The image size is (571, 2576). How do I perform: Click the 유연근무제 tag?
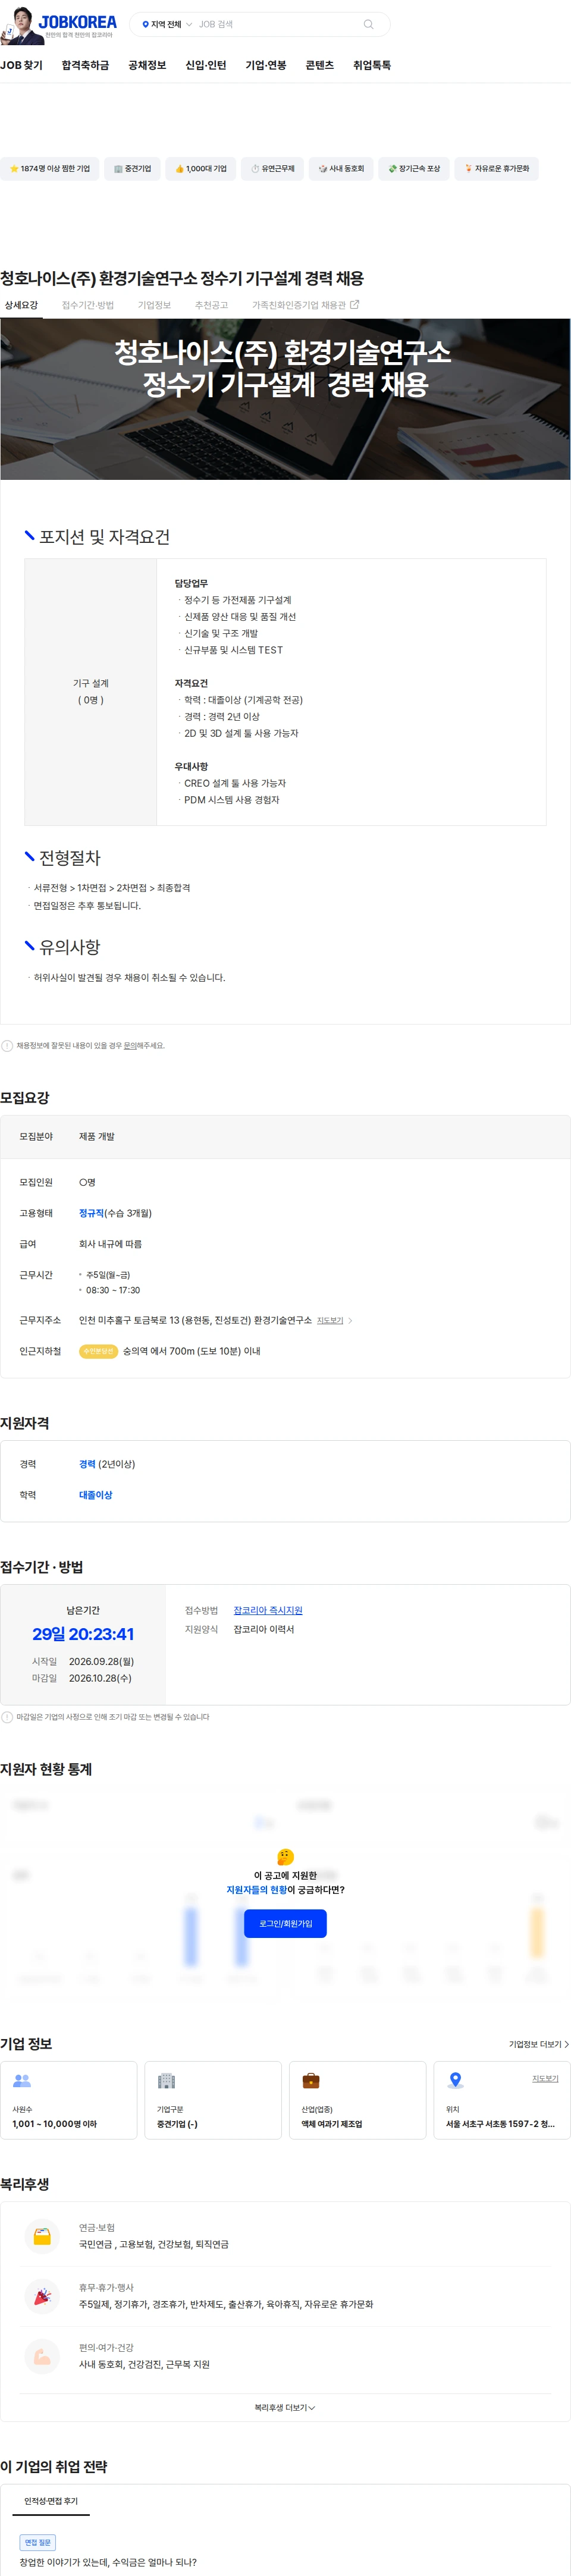[x=272, y=169]
